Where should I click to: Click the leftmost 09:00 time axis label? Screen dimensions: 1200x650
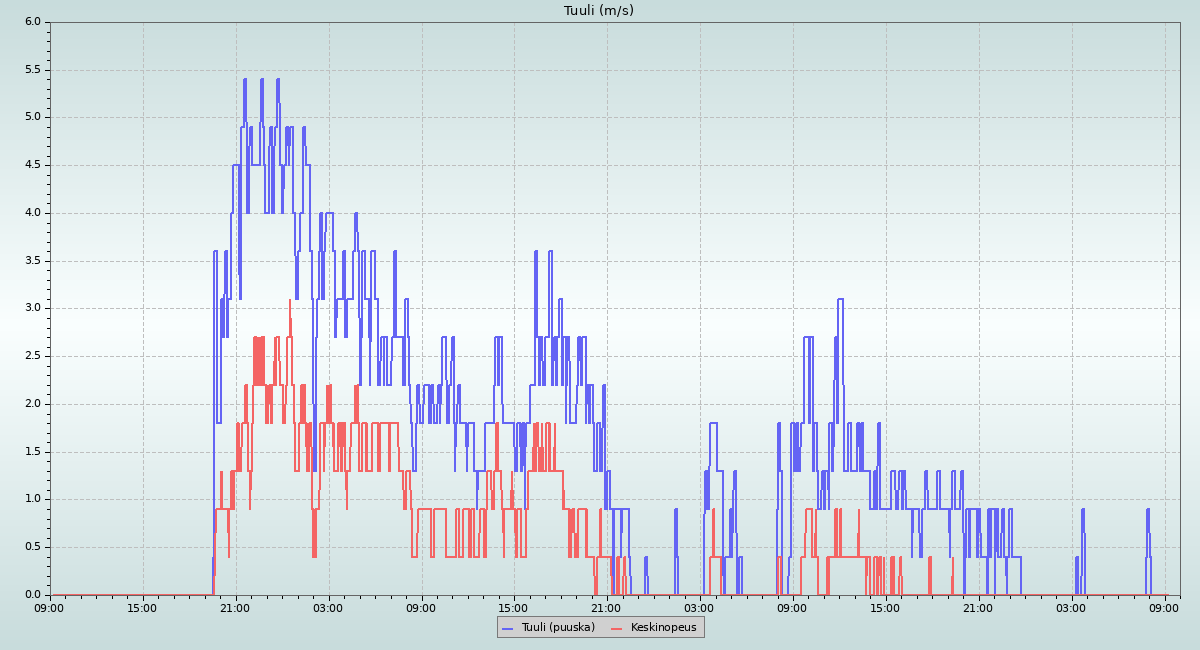(x=50, y=607)
